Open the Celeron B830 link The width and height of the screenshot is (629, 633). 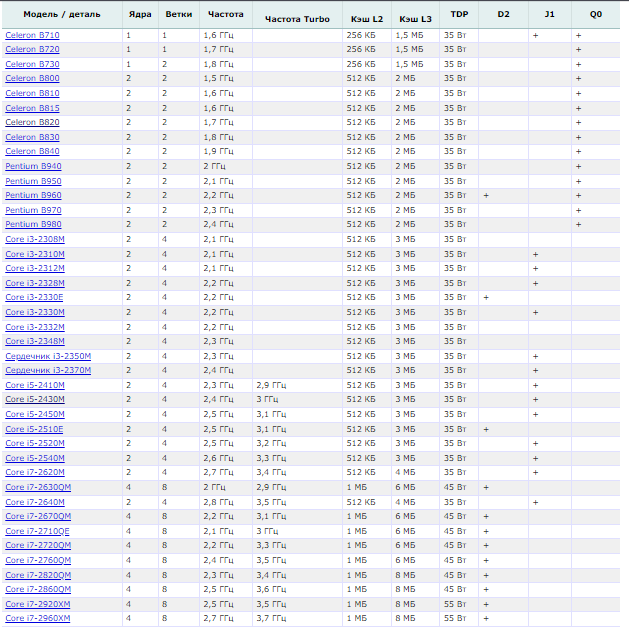32,137
